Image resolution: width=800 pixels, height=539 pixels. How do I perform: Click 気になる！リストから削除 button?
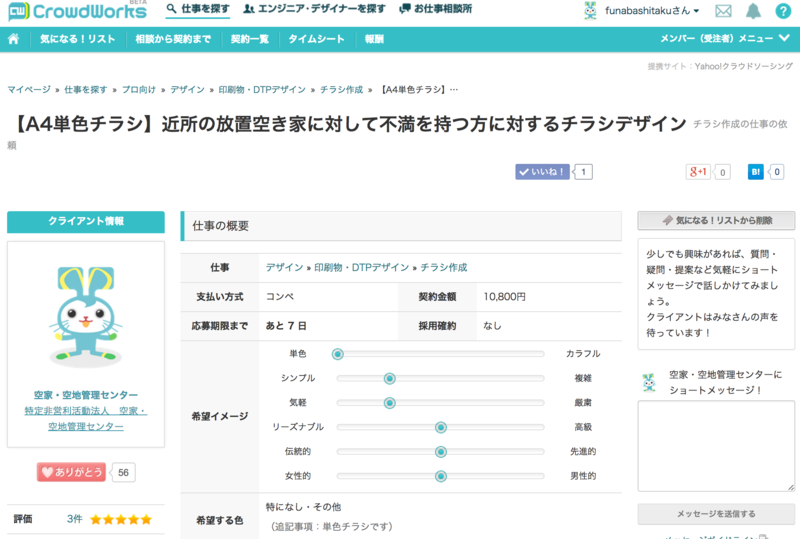[716, 220]
